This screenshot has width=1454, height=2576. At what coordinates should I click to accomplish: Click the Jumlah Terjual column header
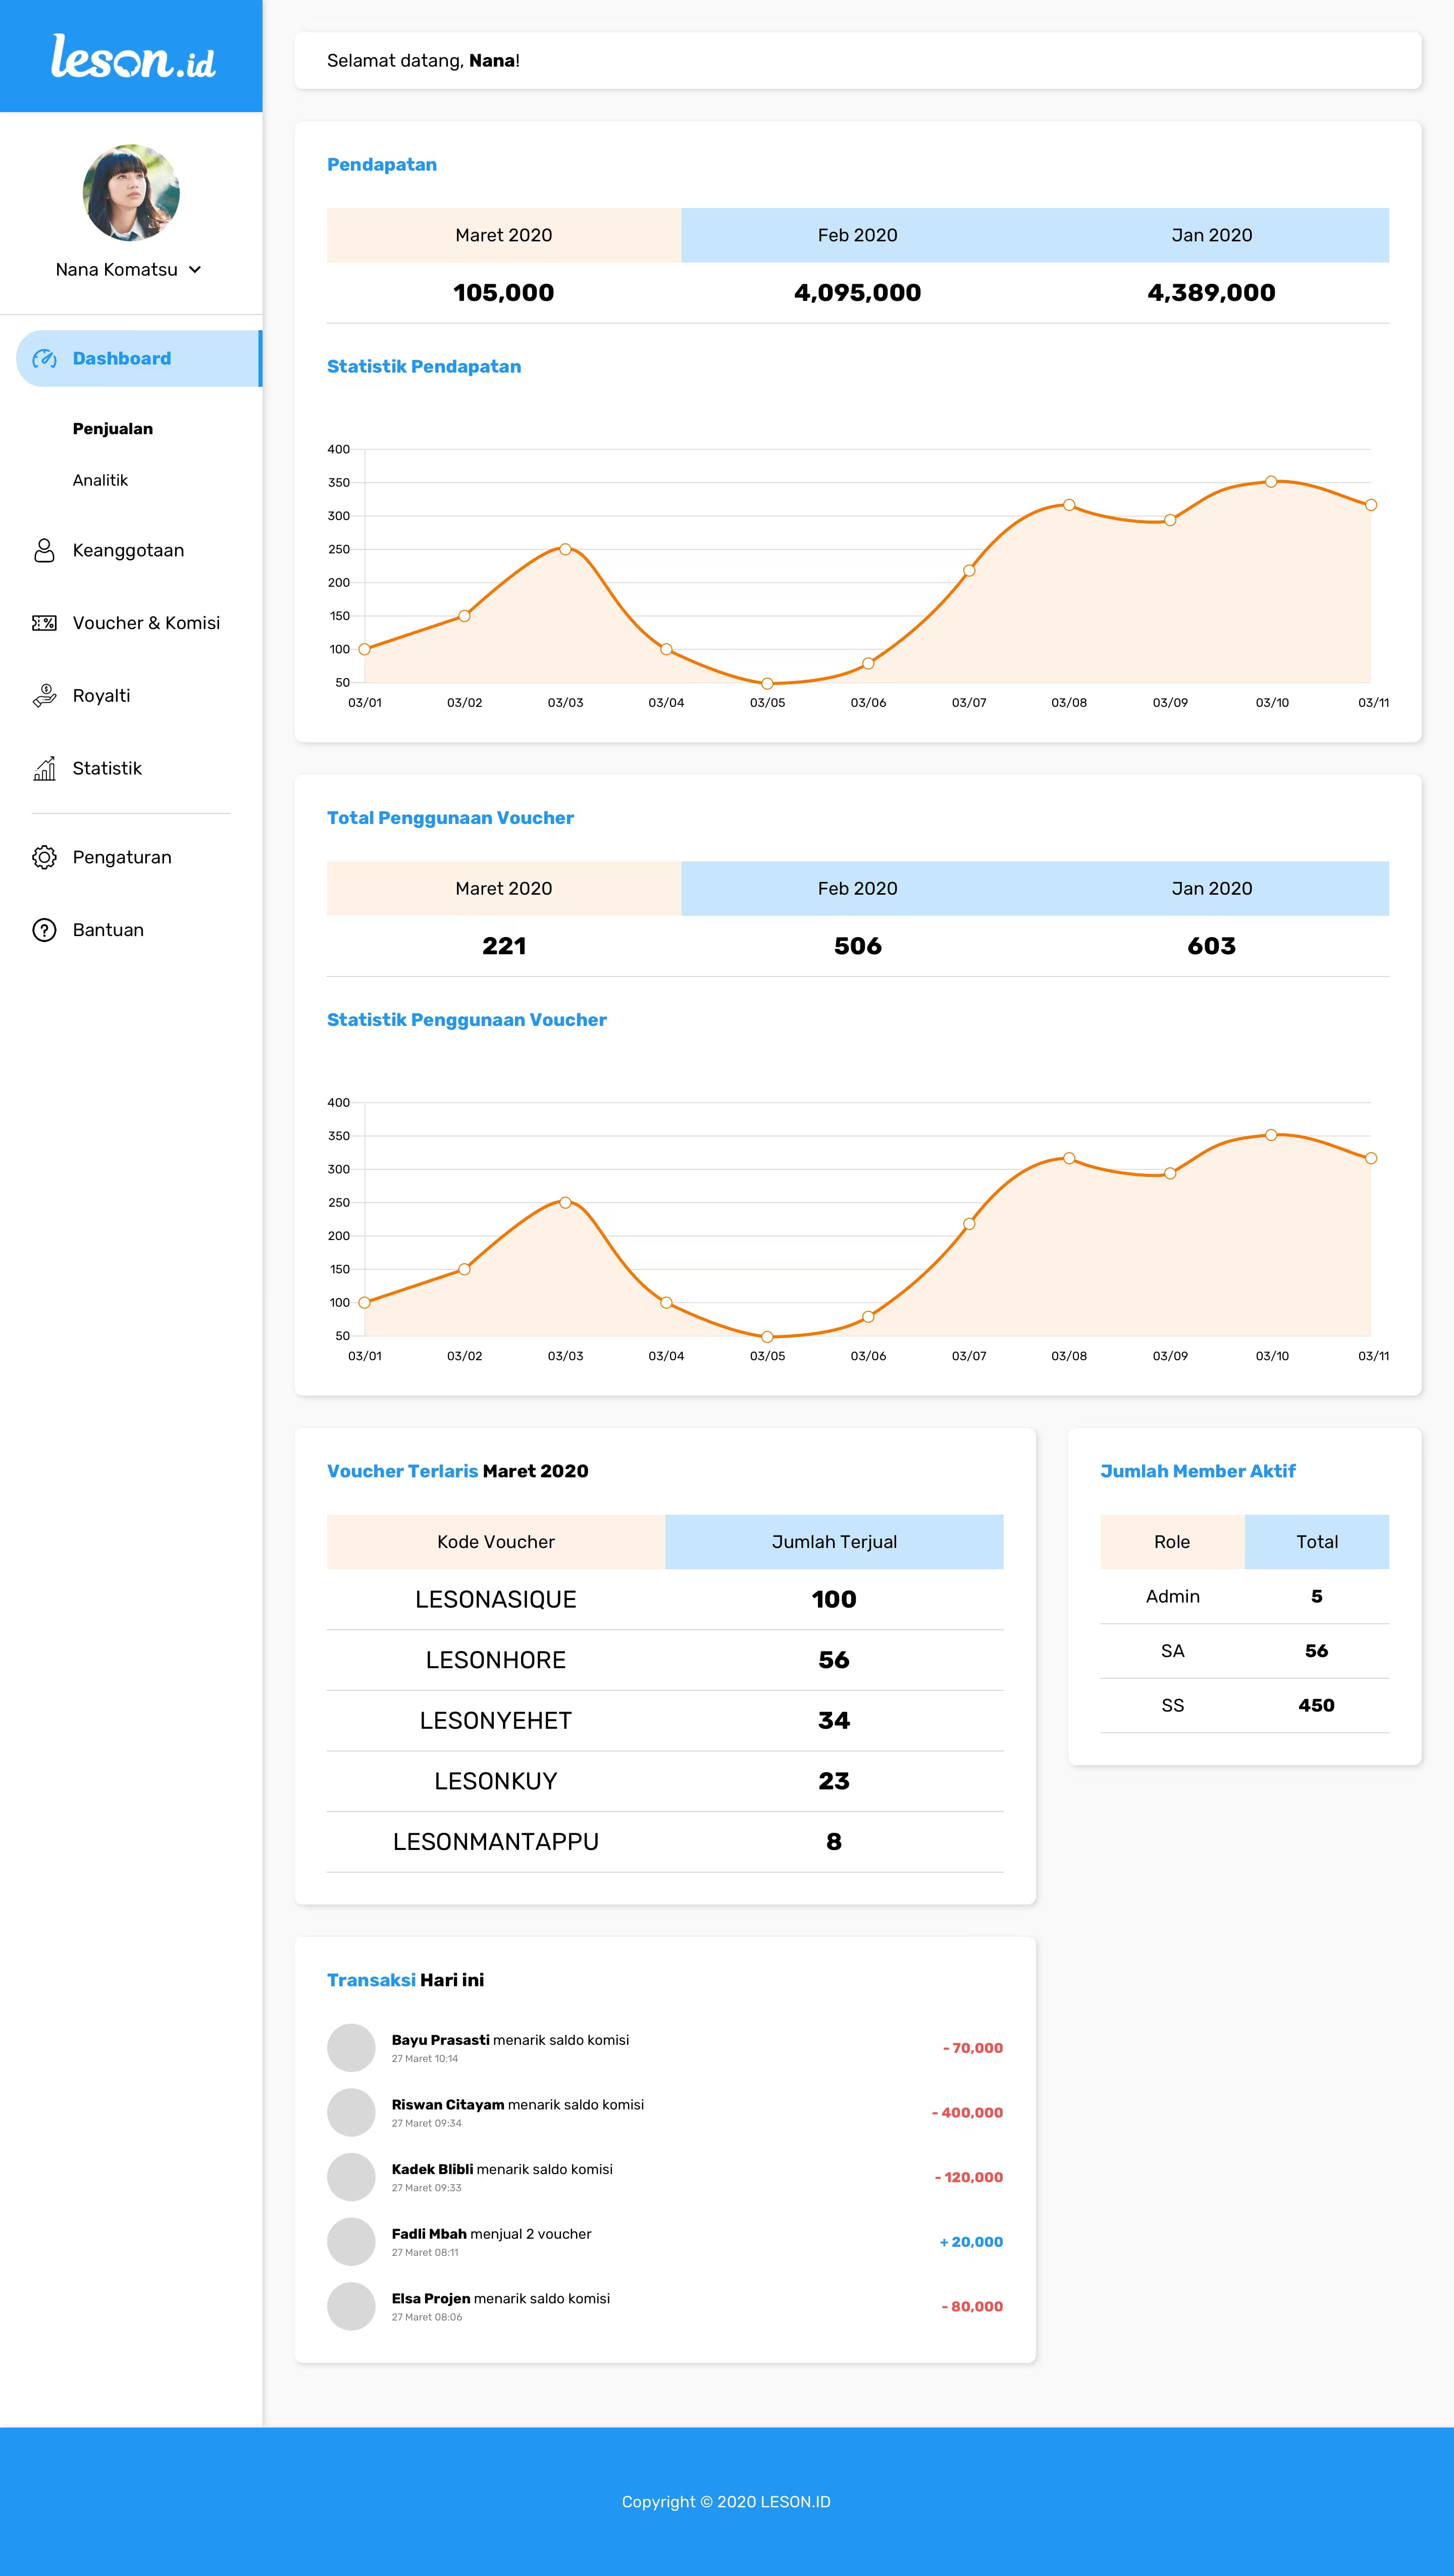834,1542
